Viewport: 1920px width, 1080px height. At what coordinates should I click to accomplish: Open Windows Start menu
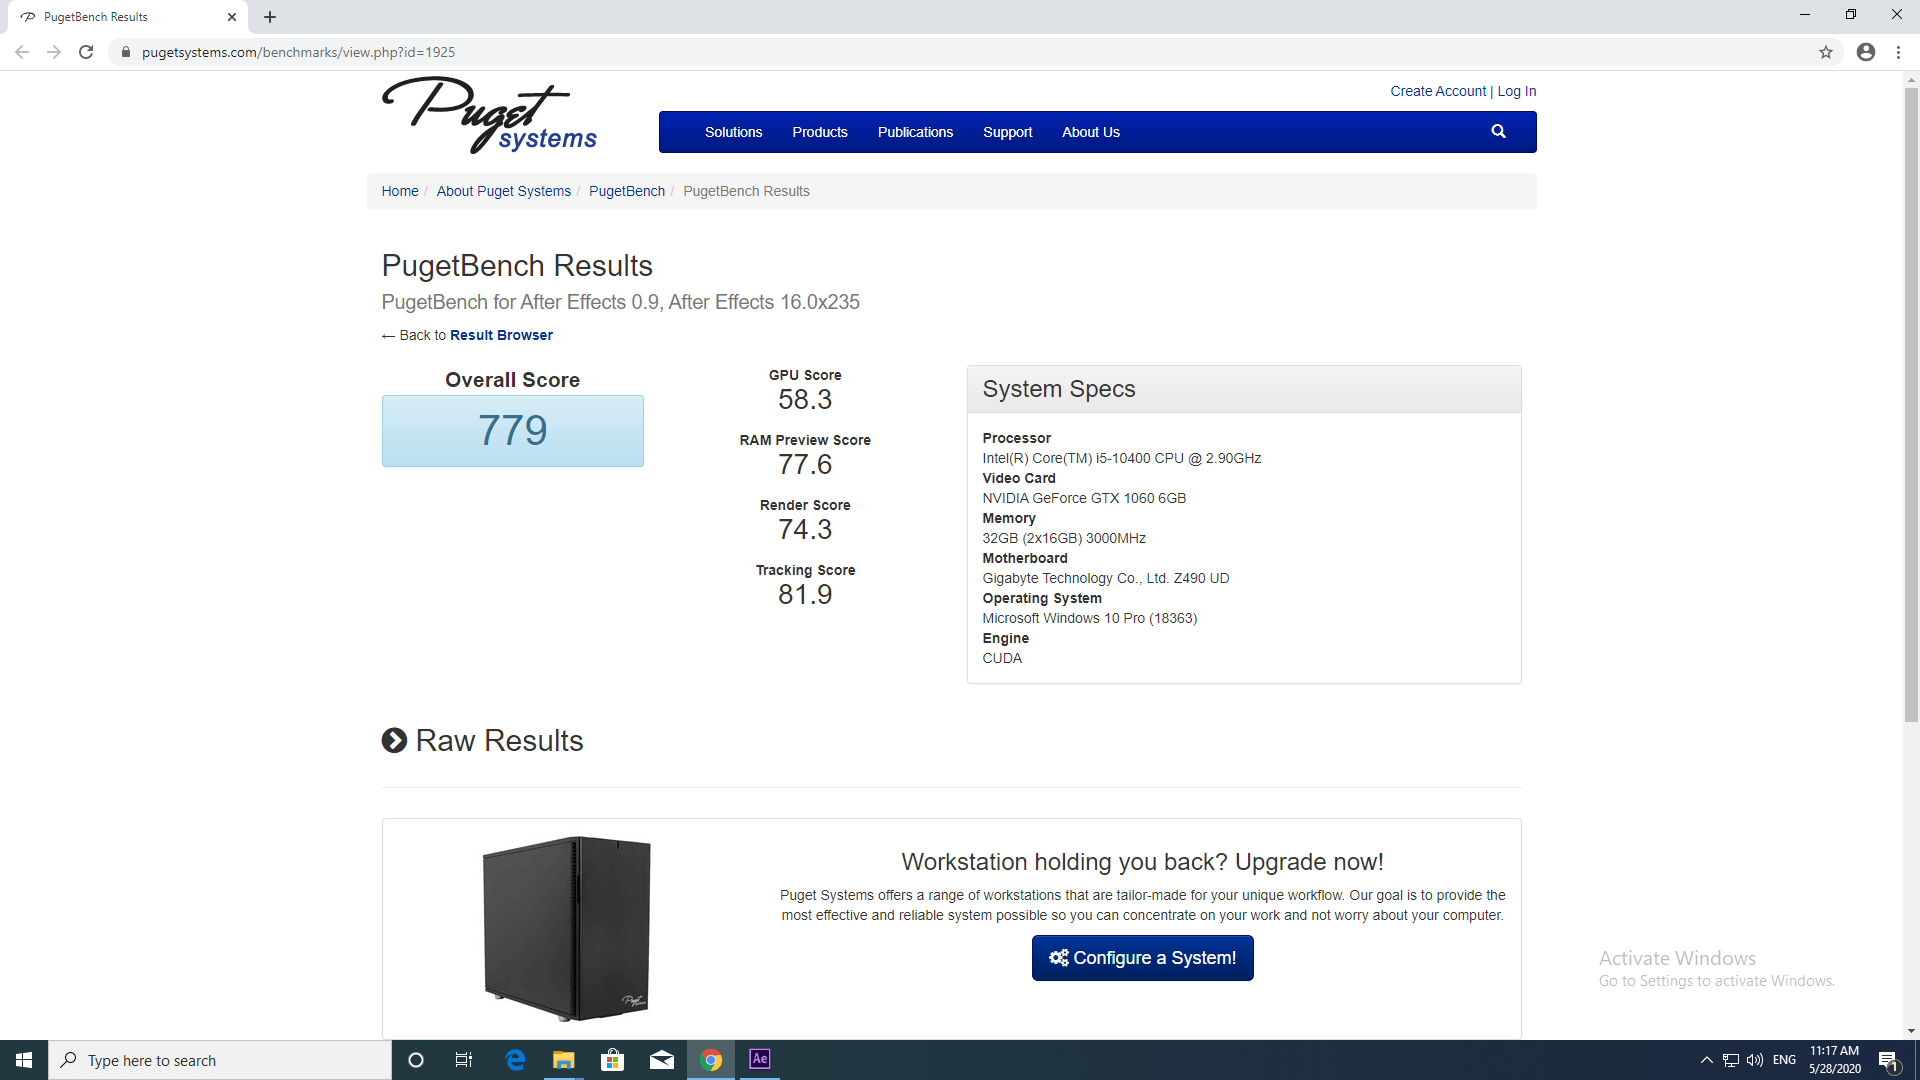24,1060
